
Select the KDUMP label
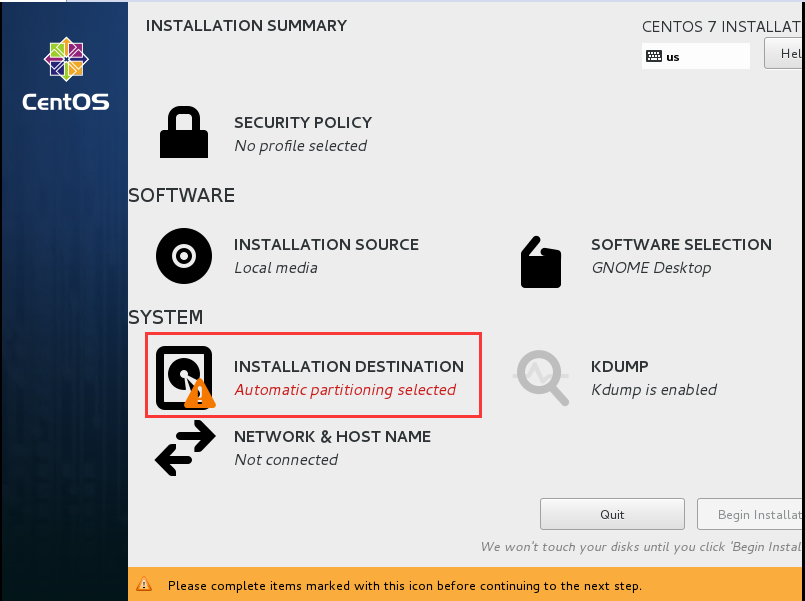[620, 366]
